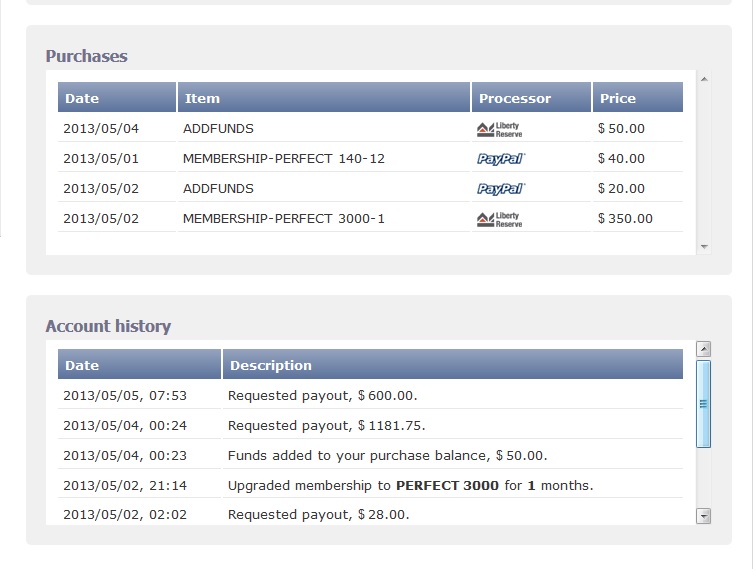753x569 pixels.
Task: Click the Processor column header
Action: (x=530, y=98)
